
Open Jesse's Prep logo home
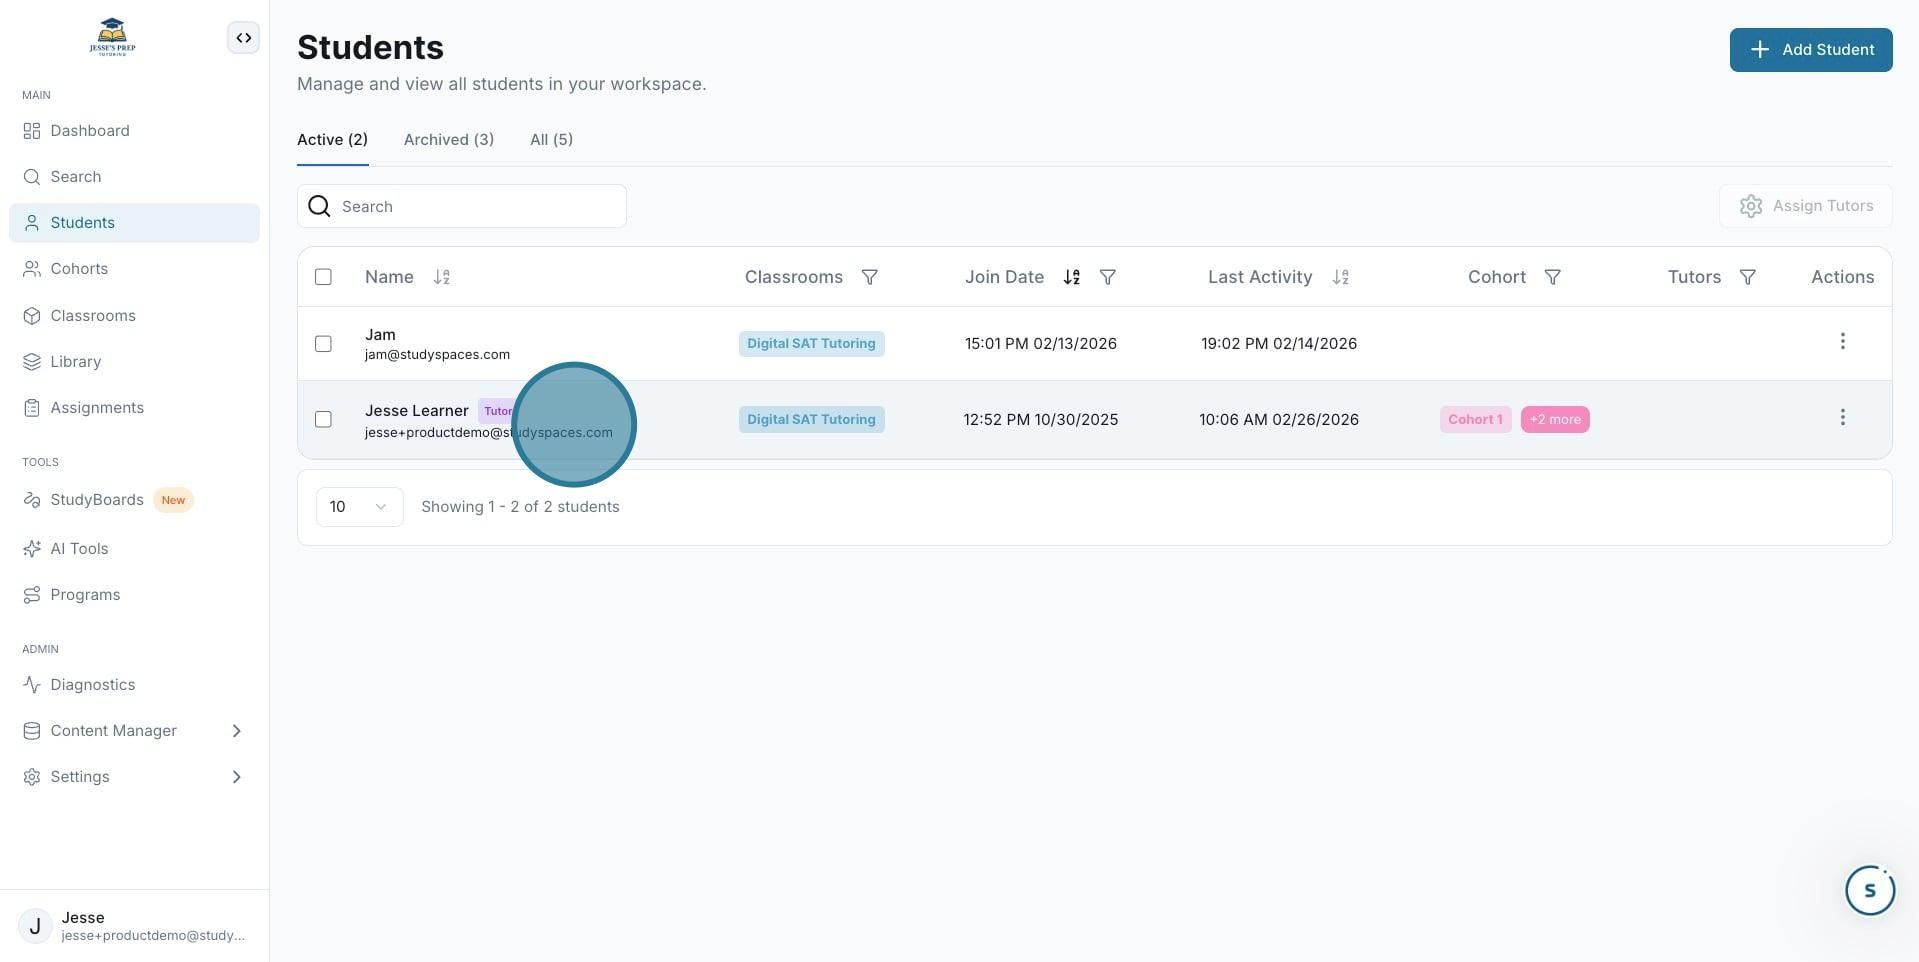pos(112,37)
